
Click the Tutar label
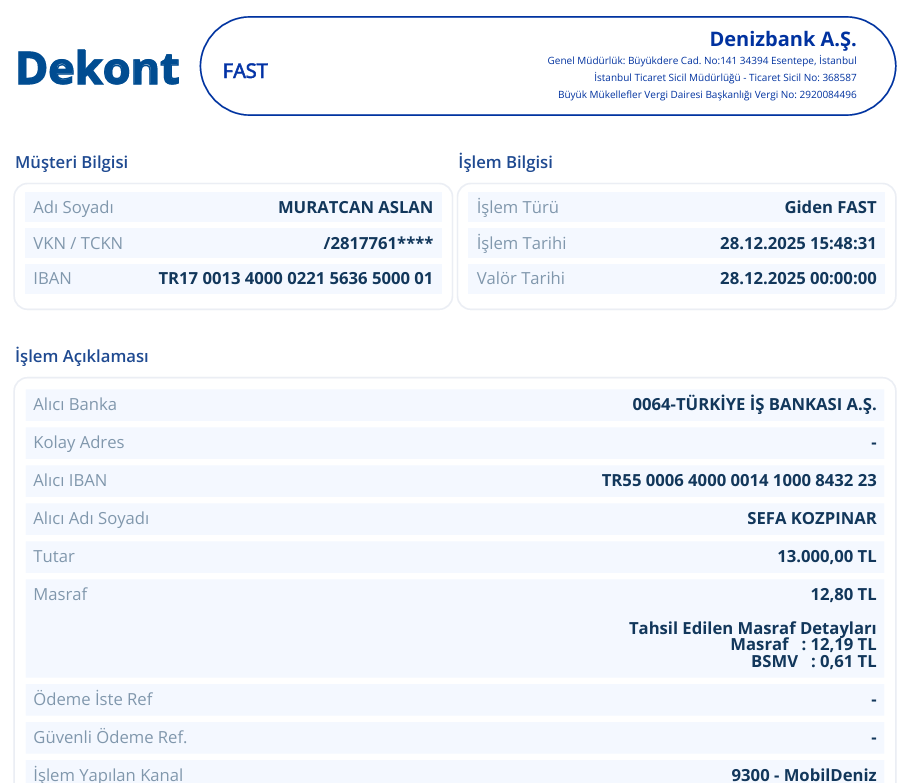tap(54, 556)
